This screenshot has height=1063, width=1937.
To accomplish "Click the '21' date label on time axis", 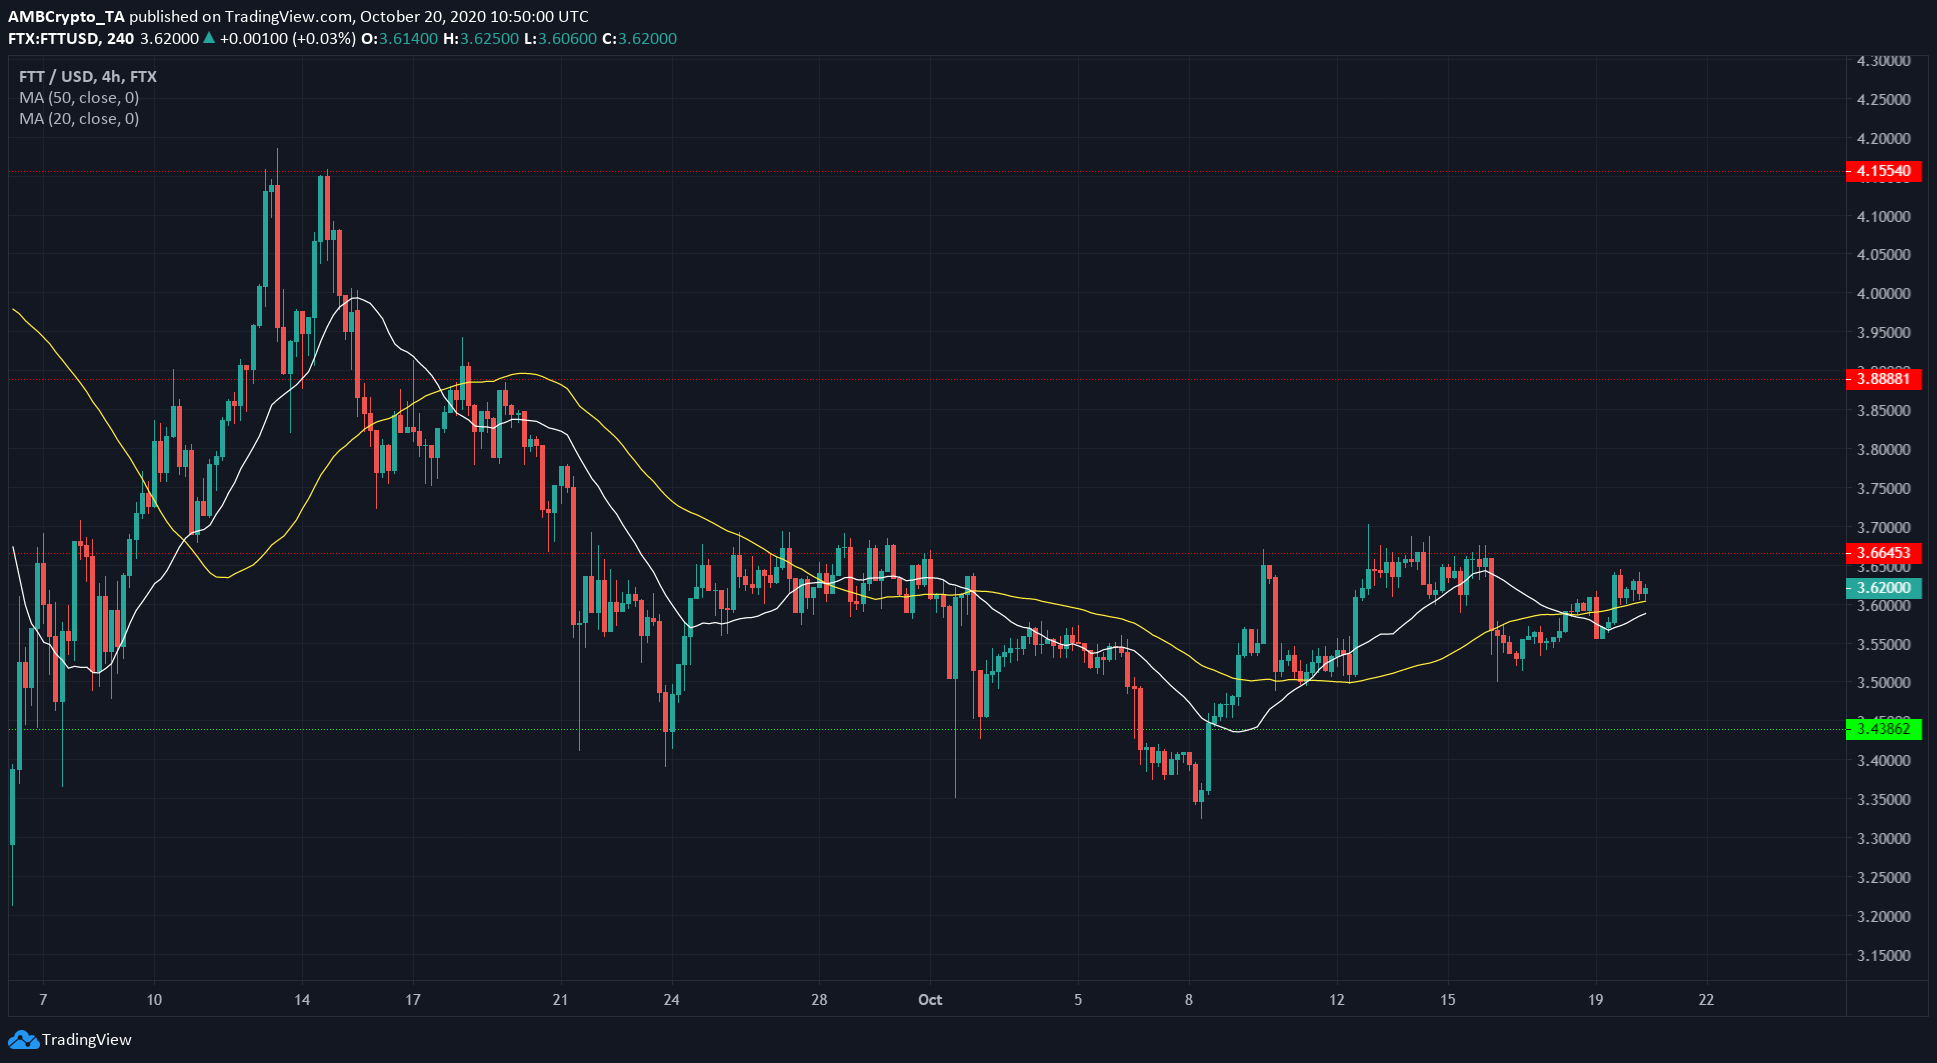I will coord(560,1000).
